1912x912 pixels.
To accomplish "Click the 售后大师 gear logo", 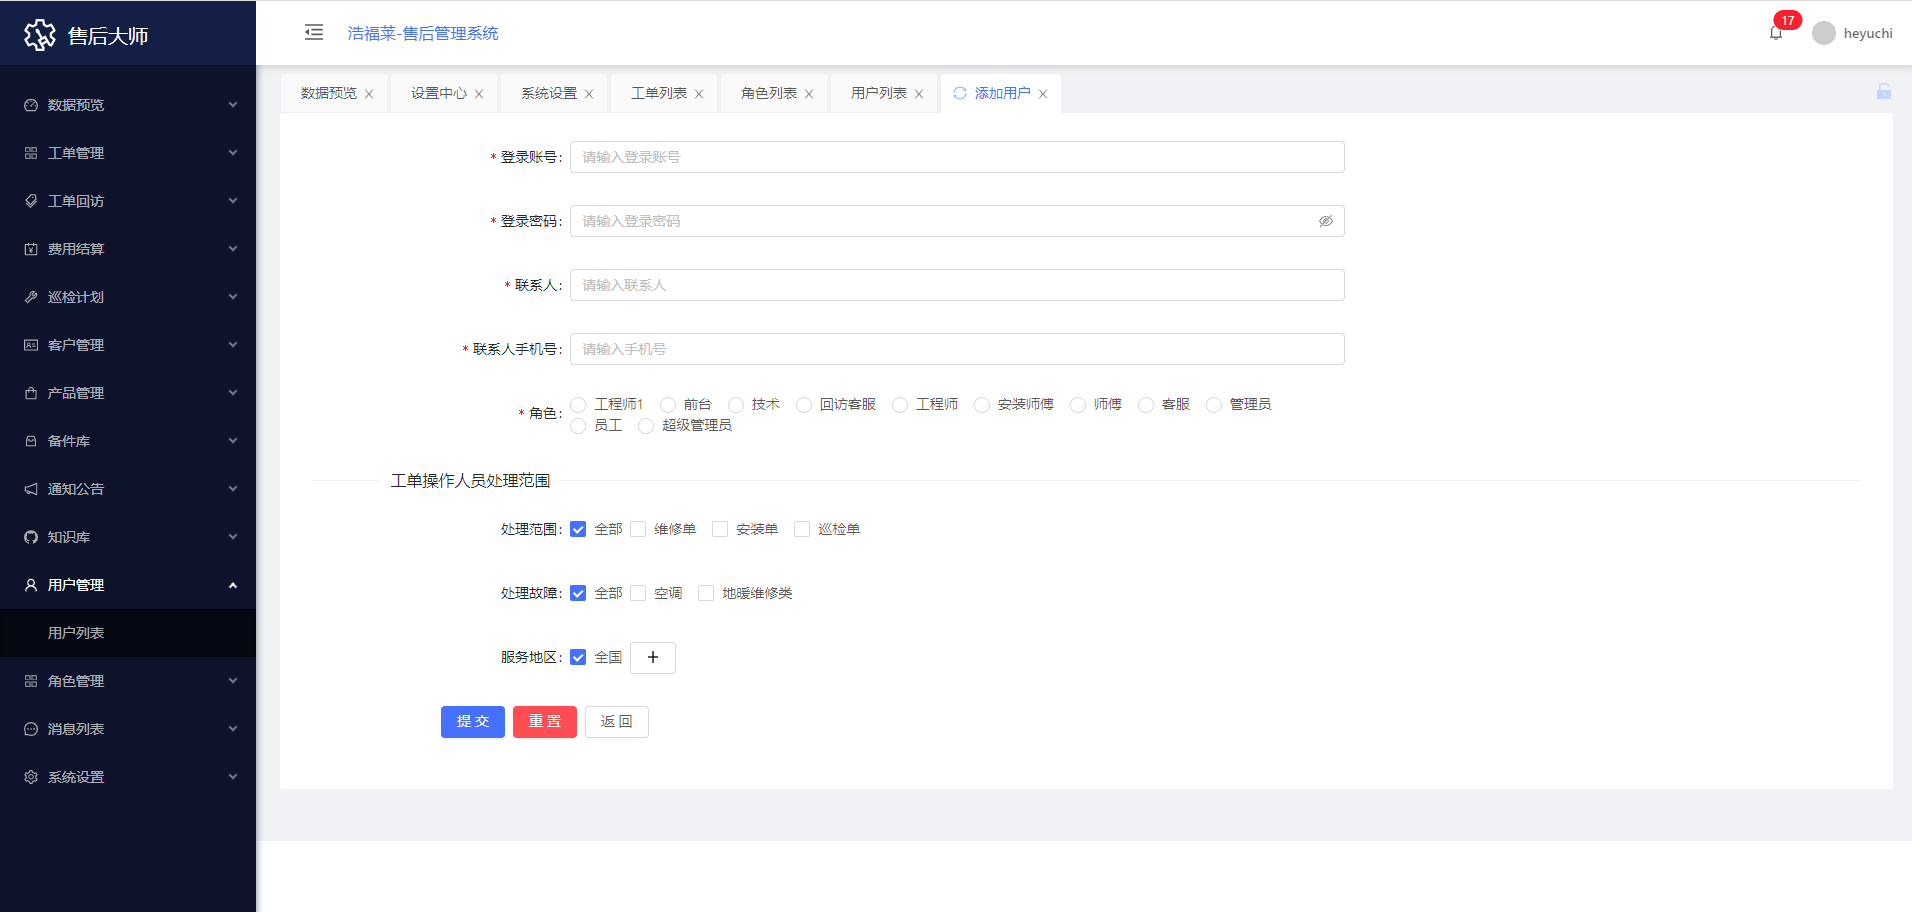I will (x=40, y=36).
